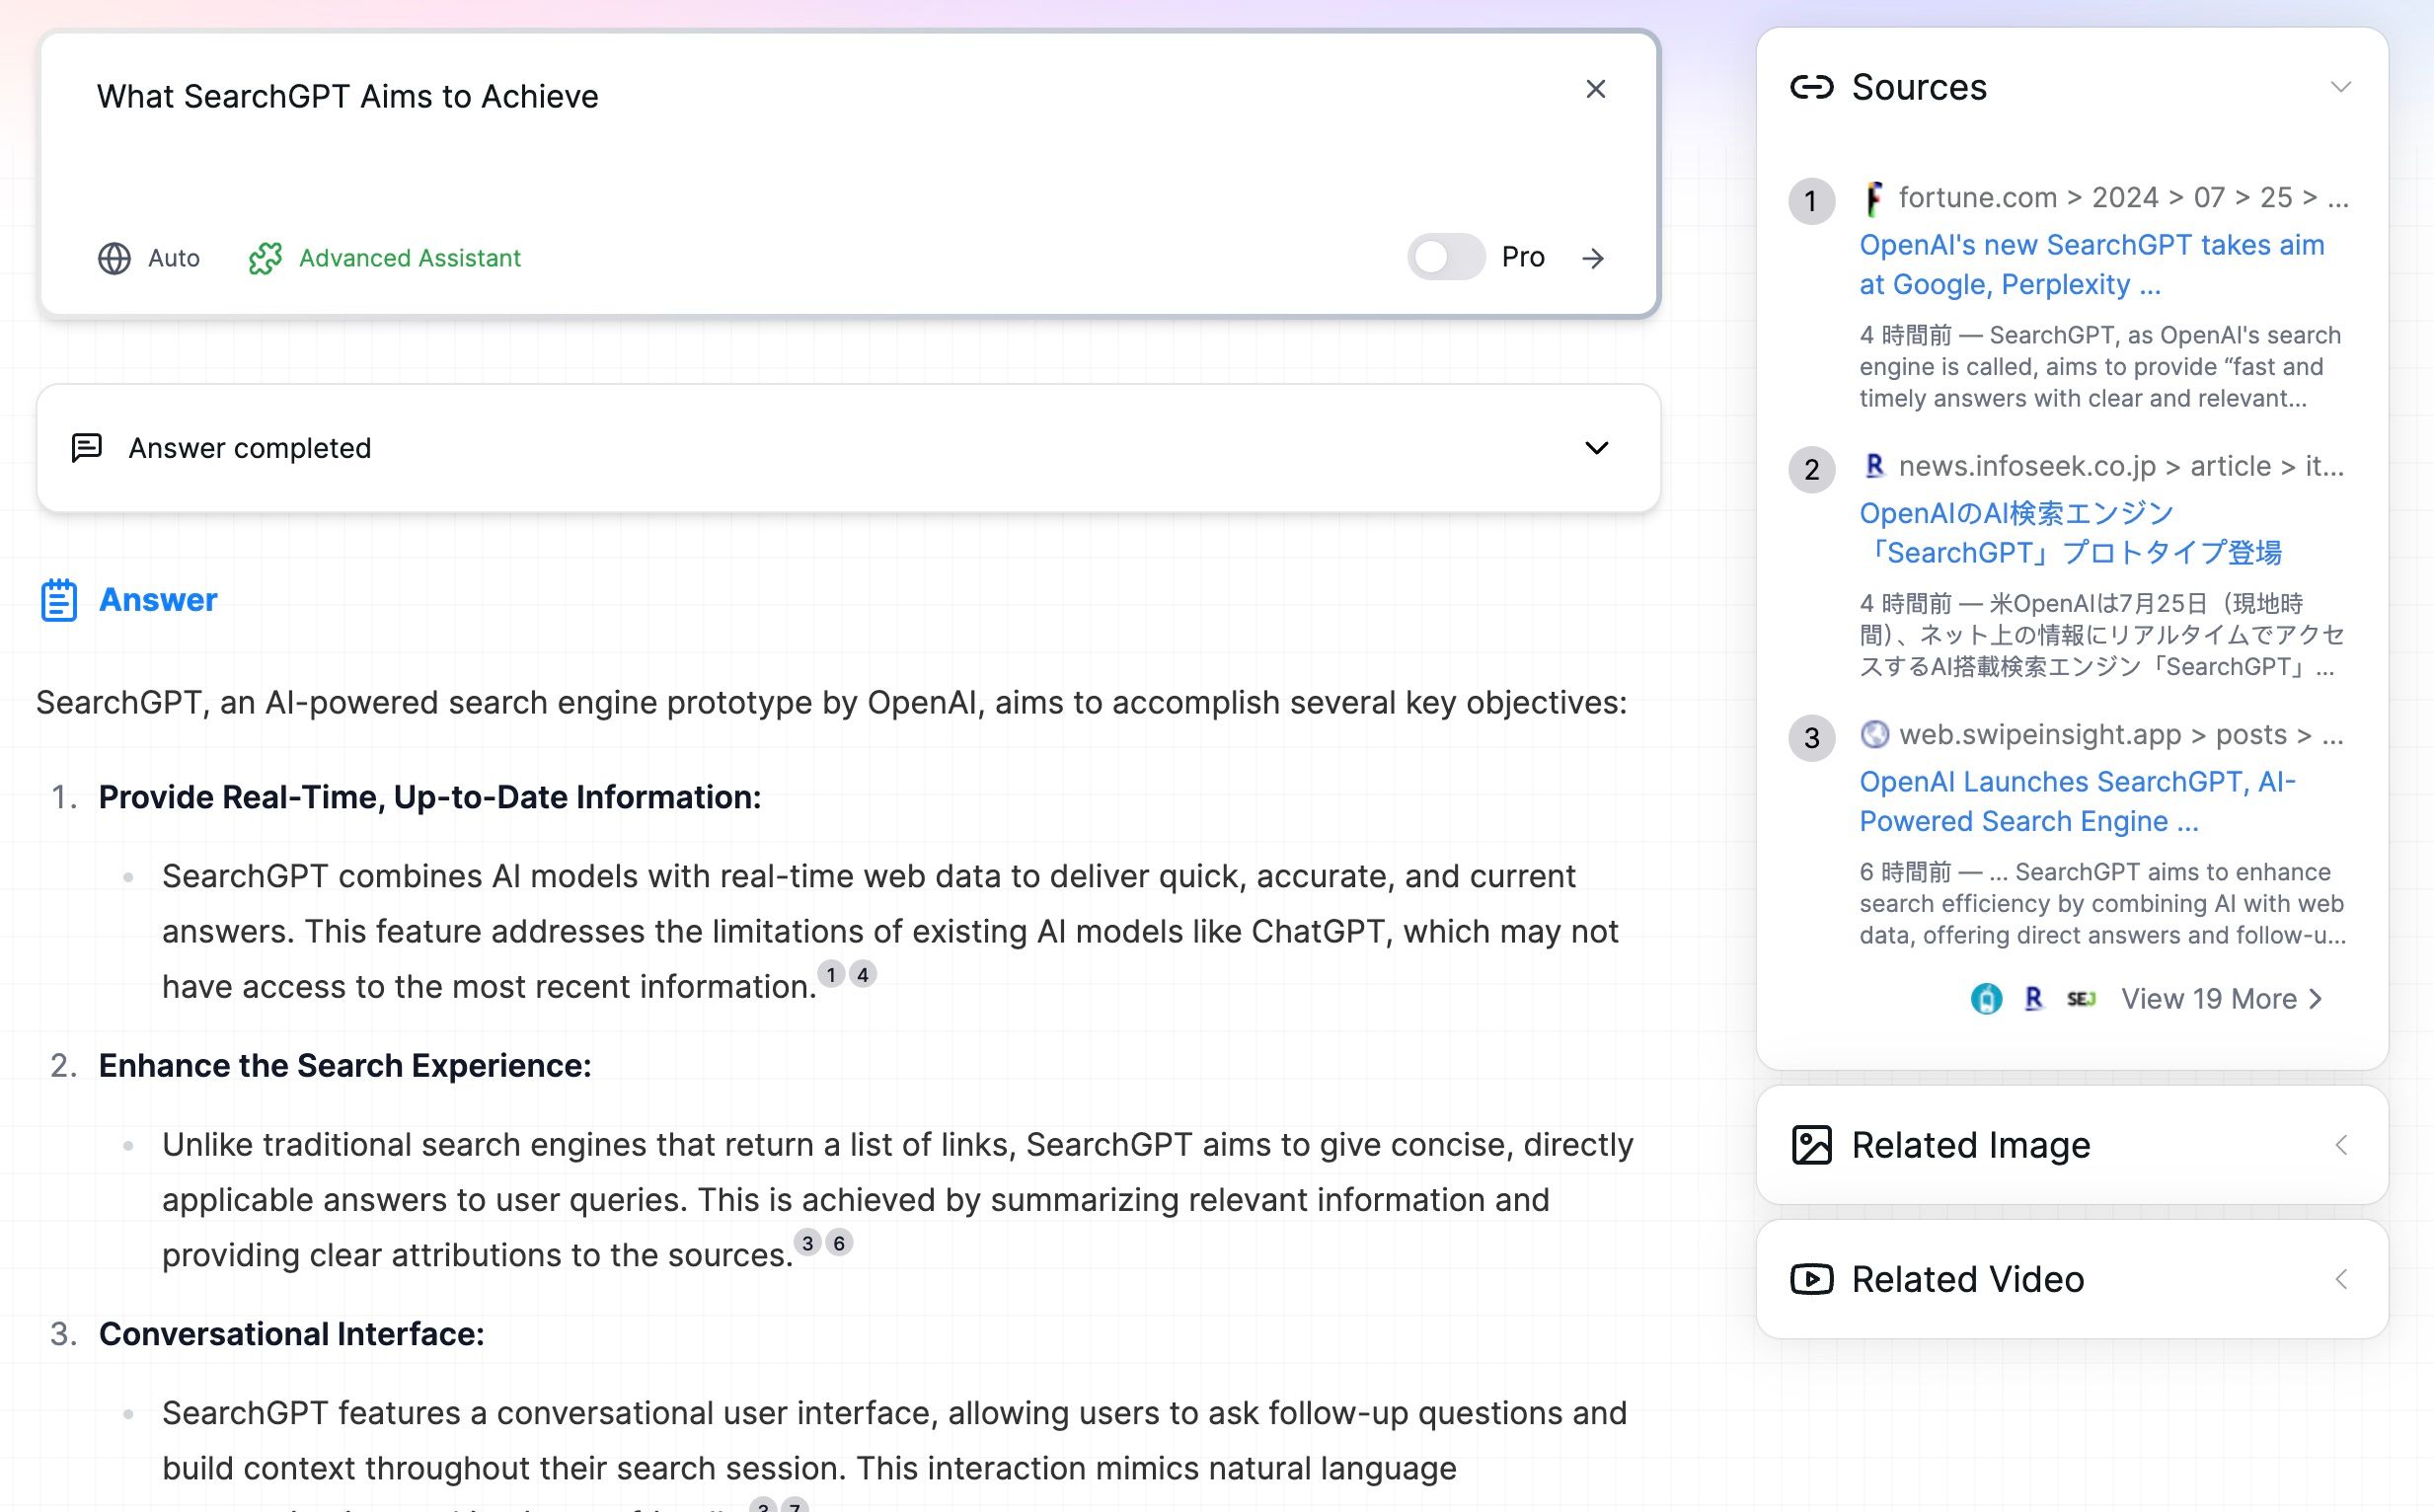Click Provide Real-Time, Up-to-Date Information heading
Image resolution: width=2434 pixels, height=1512 pixels.
[430, 797]
